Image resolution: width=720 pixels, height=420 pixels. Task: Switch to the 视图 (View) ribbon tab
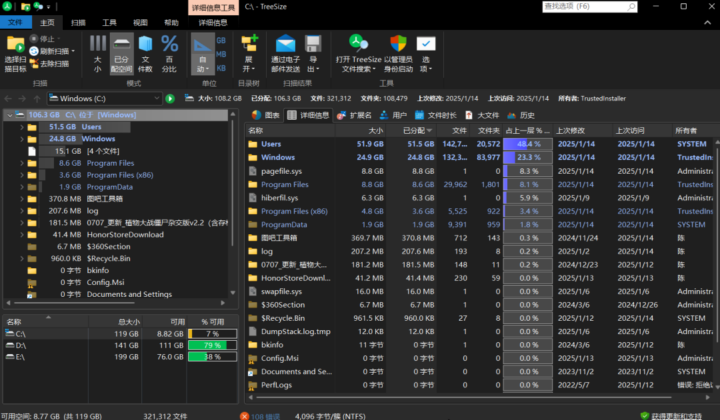click(140, 22)
